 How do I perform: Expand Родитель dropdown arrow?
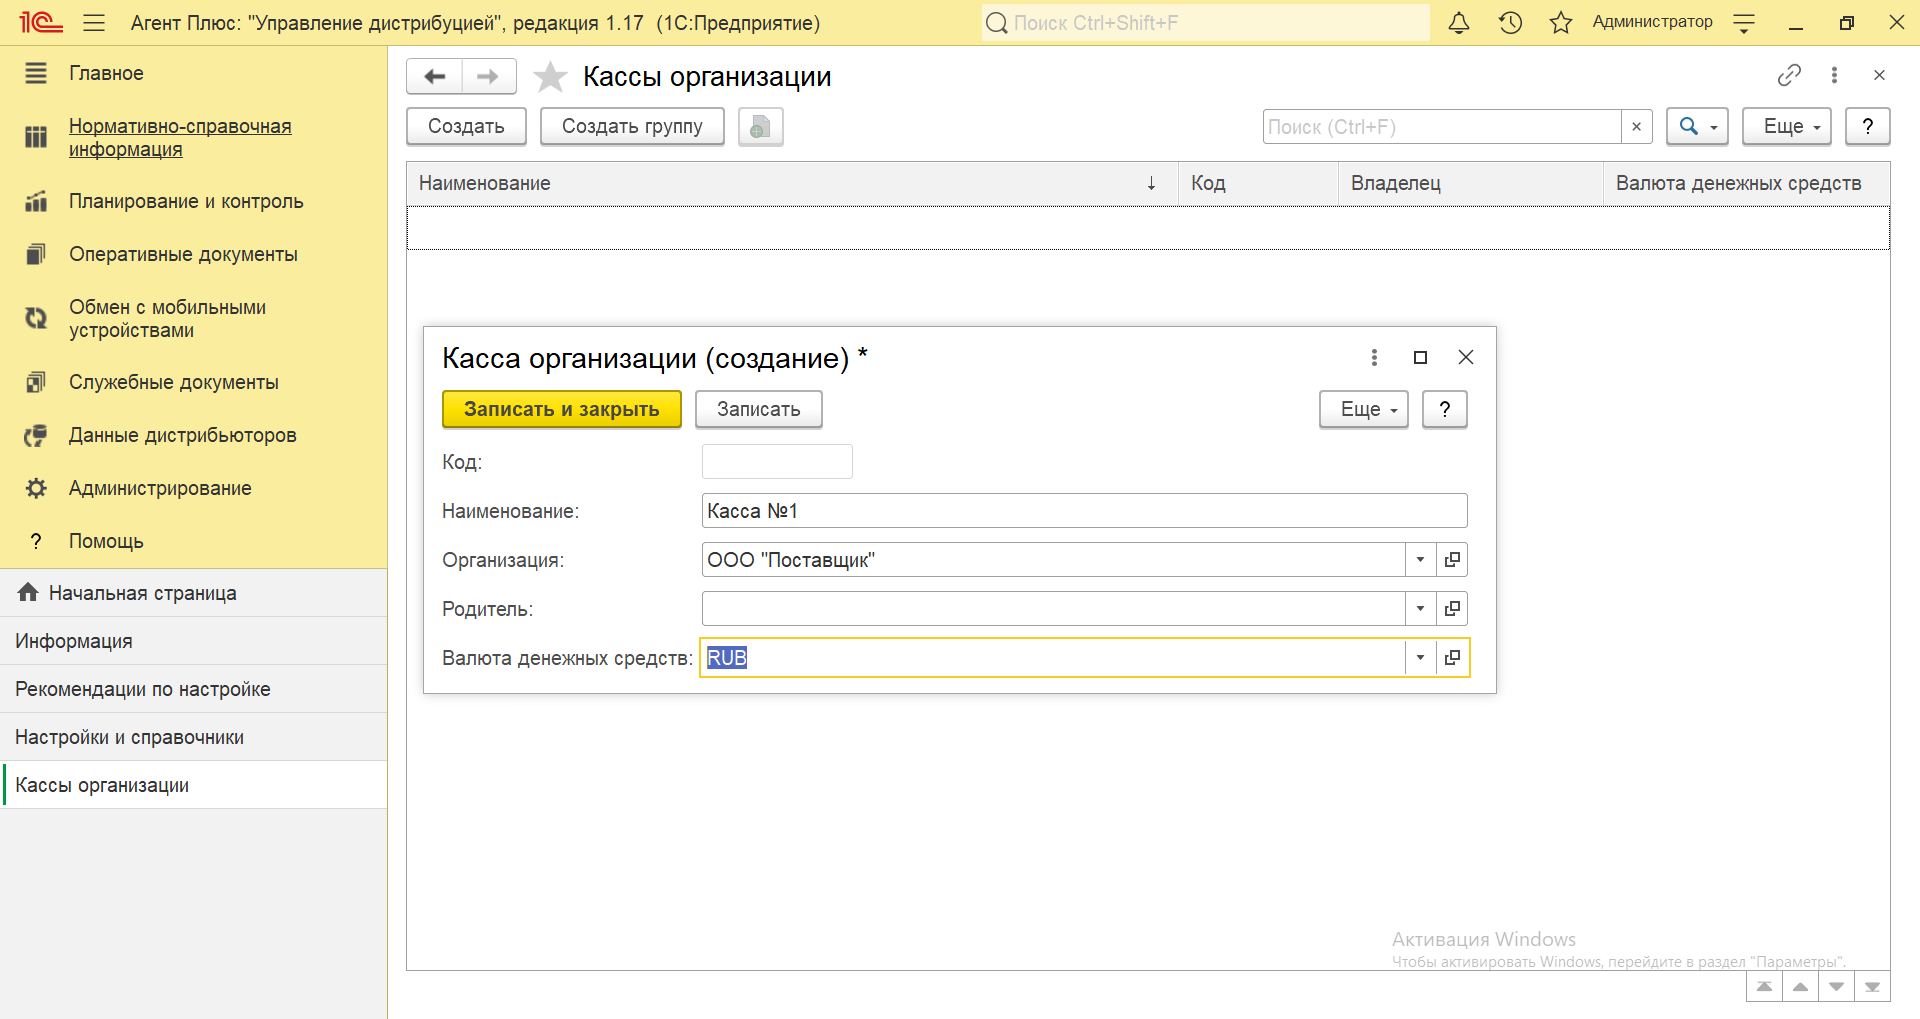1420,609
